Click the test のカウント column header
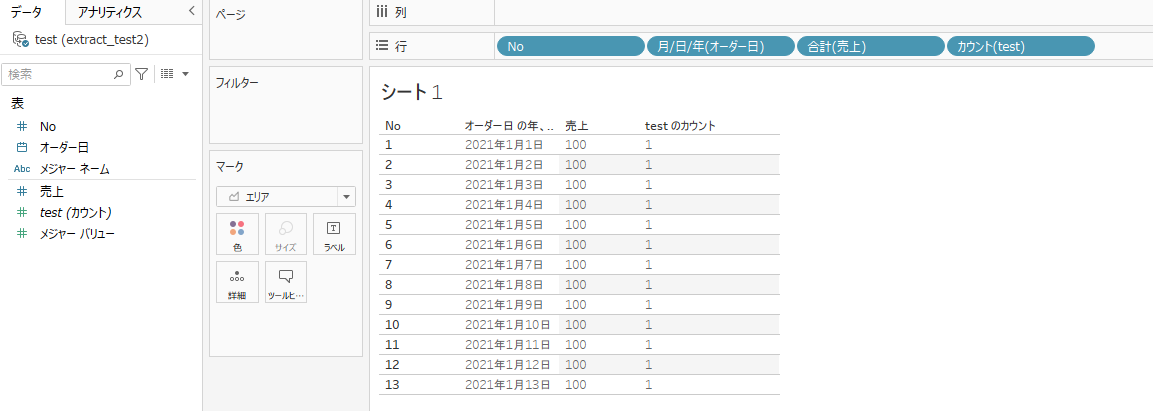 pyautogui.click(x=680, y=126)
